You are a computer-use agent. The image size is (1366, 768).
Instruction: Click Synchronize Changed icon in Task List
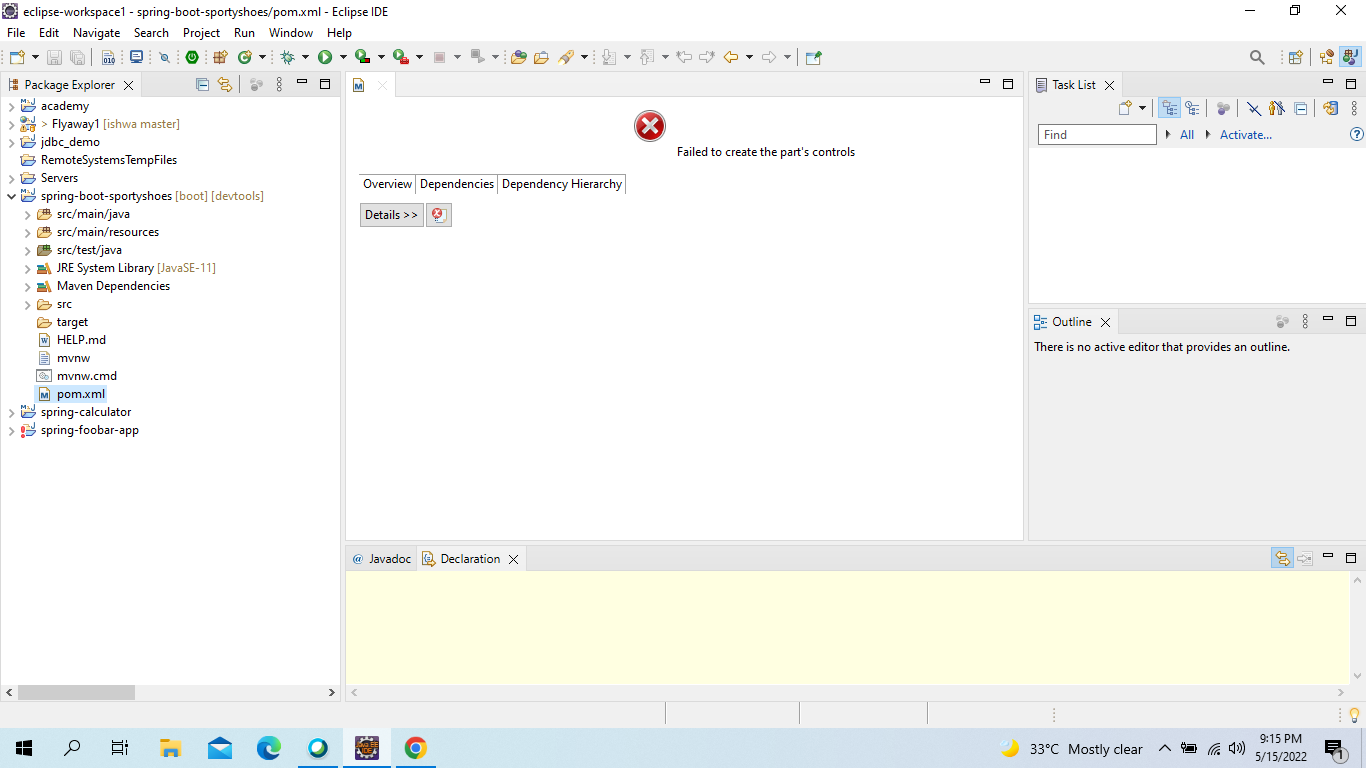point(1330,108)
